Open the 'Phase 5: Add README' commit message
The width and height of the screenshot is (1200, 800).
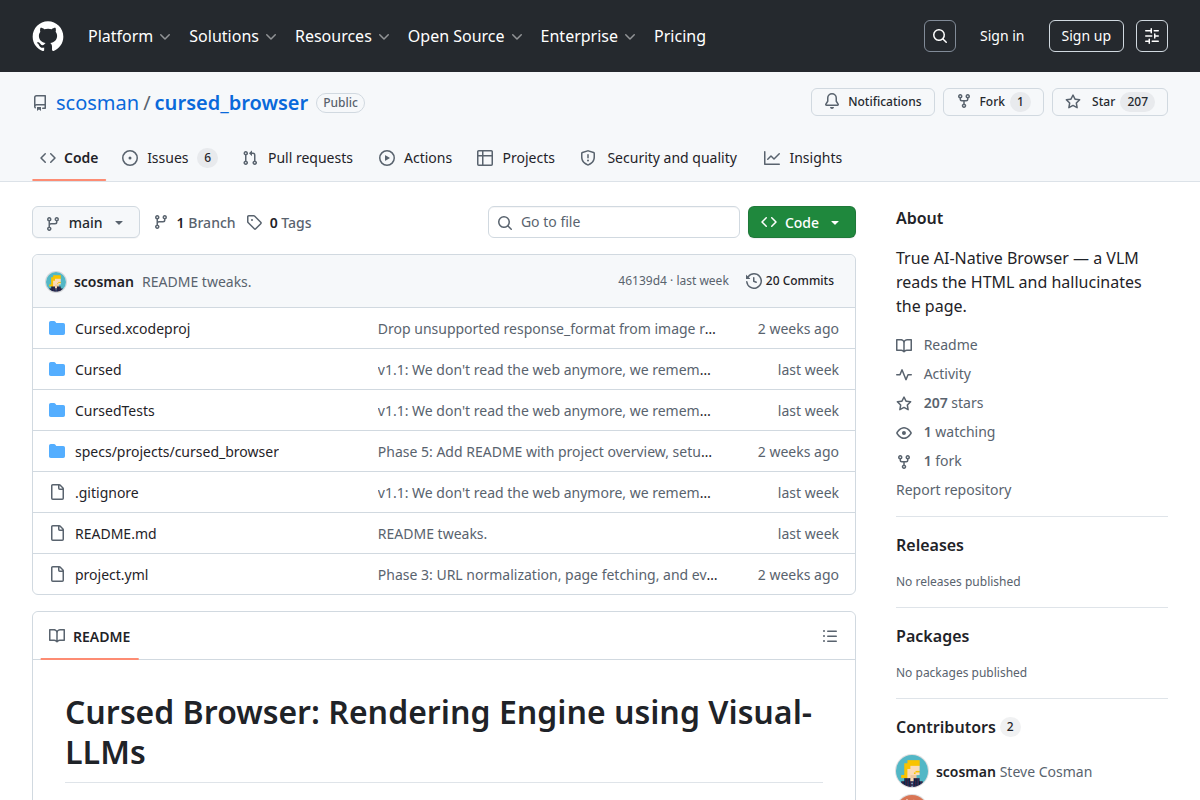tap(545, 452)
